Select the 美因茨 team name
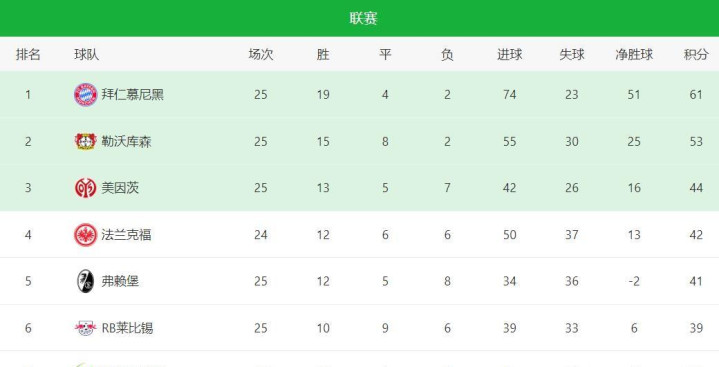The height and width of the screenshot is (367, 719). (120, 188)
